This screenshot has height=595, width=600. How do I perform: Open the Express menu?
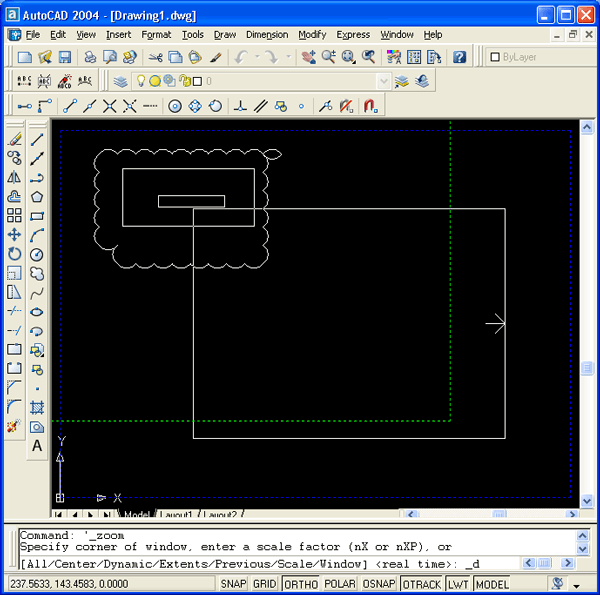[x=353, y=34]
